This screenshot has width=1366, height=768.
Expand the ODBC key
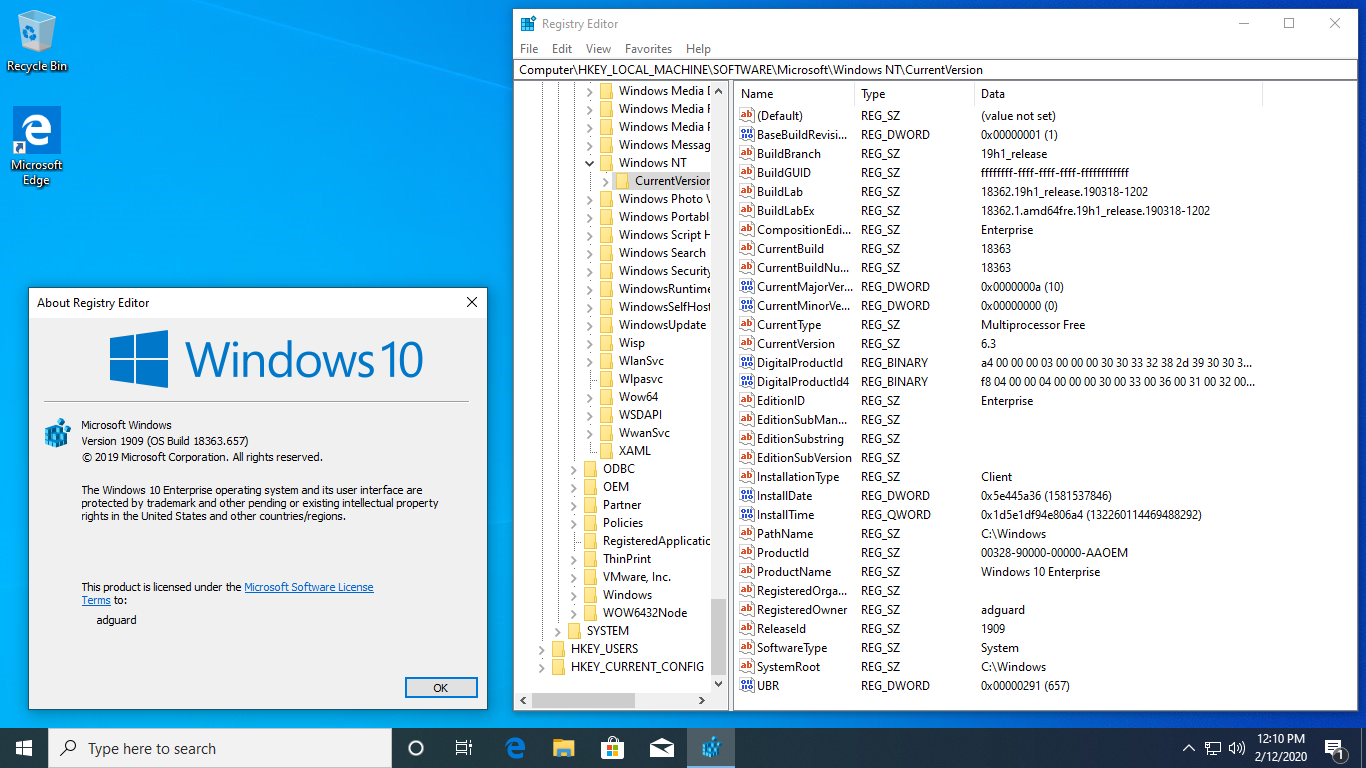(573, 469)
